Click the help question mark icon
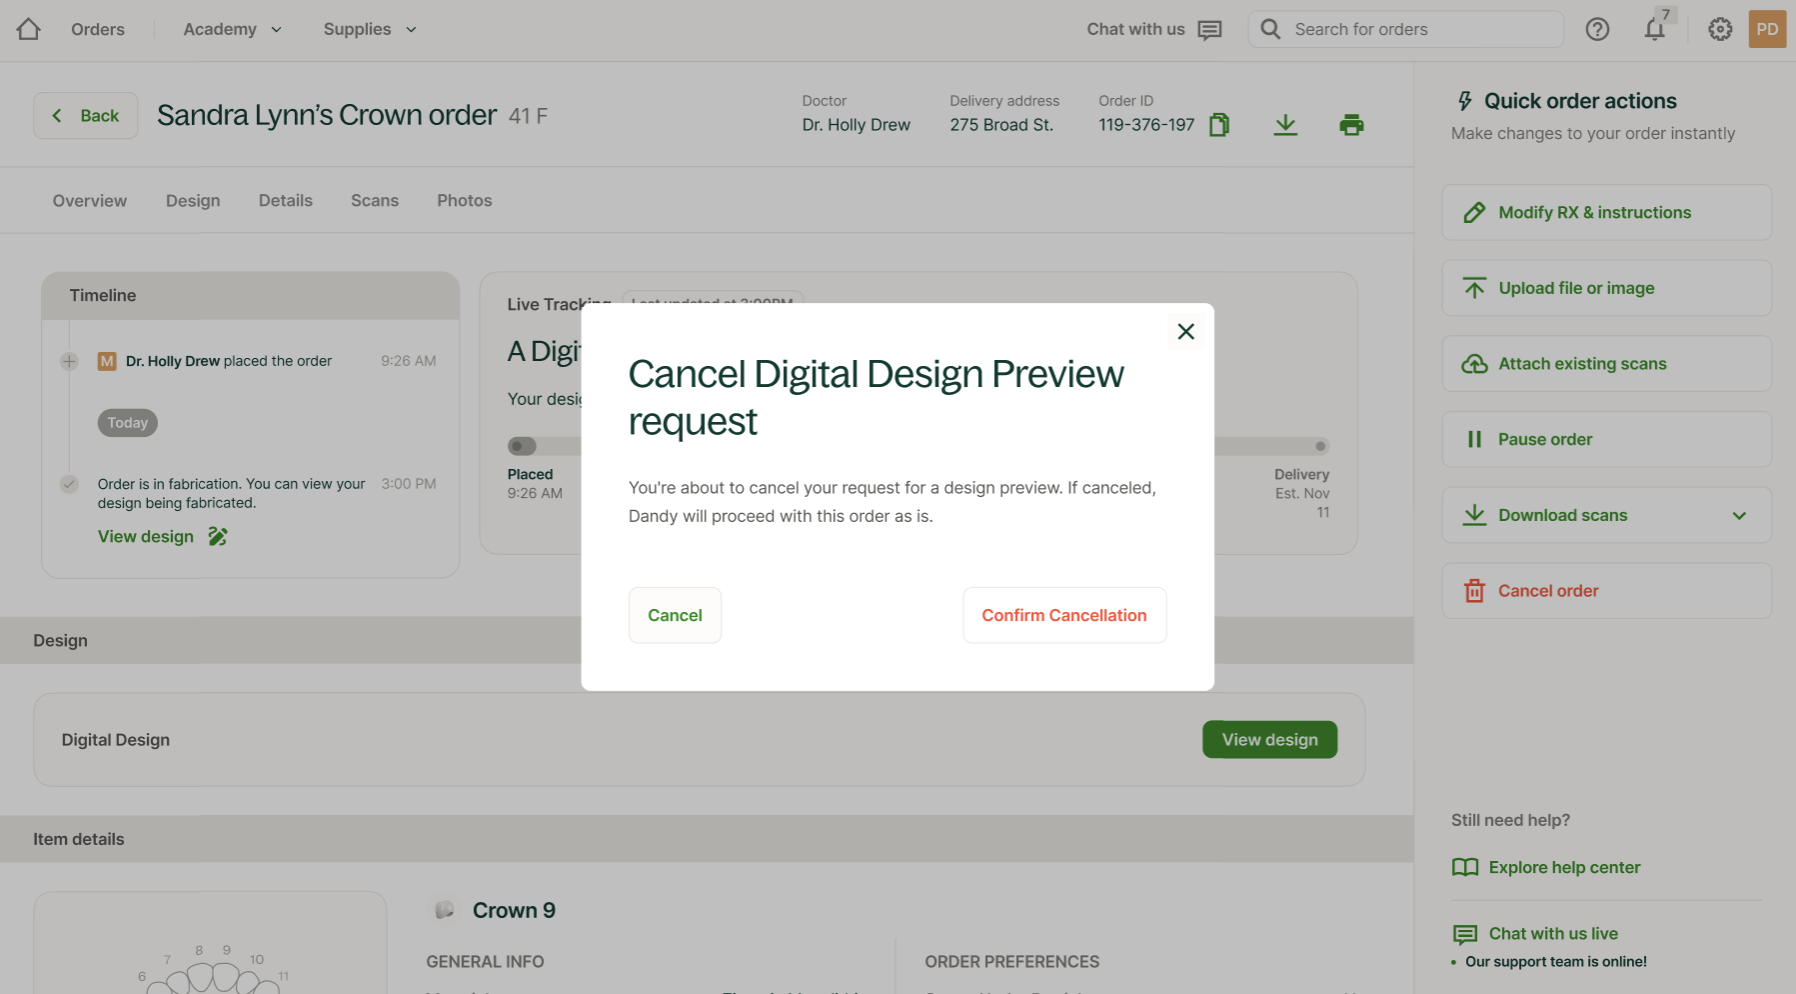Viewport: 1796px width, 994px height. point(1597,29)
